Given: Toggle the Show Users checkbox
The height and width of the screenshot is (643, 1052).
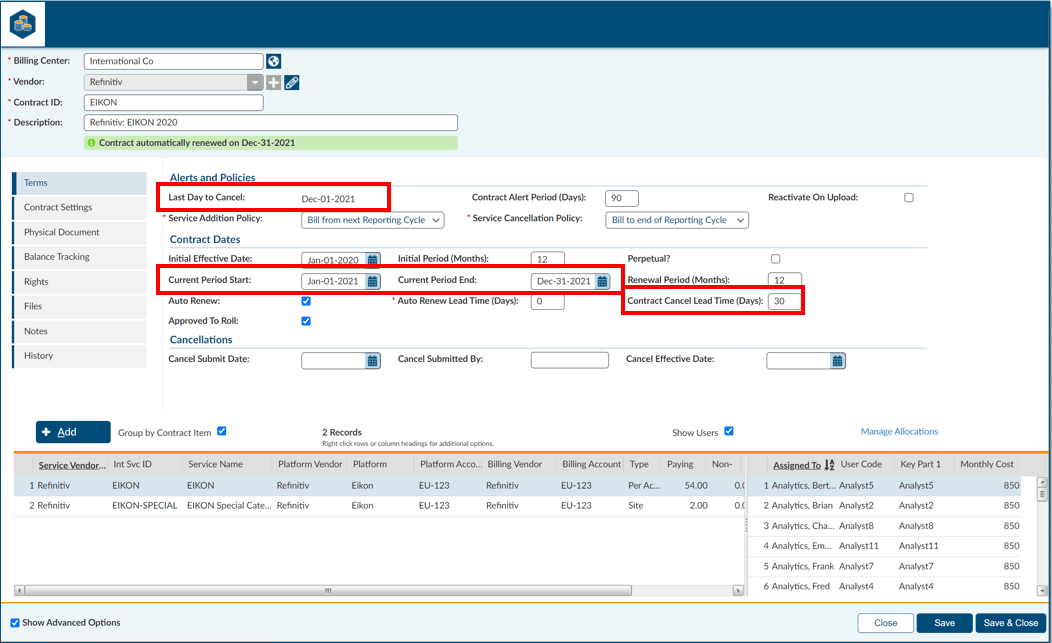Looking at the screenshot, I should click(x=729, y=431).
